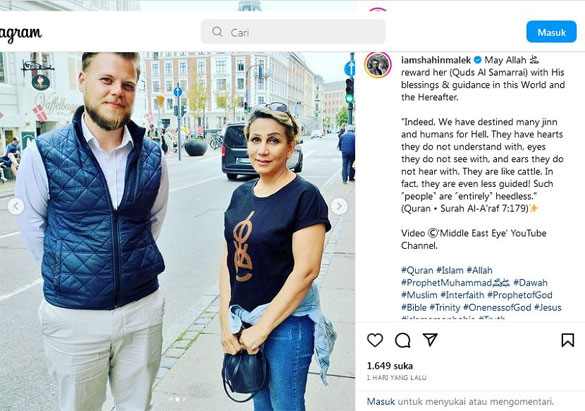This screenshot has width=585, height=411.
Task: Go to the previous photo with the left arrow
Action: tap(16, 206)
